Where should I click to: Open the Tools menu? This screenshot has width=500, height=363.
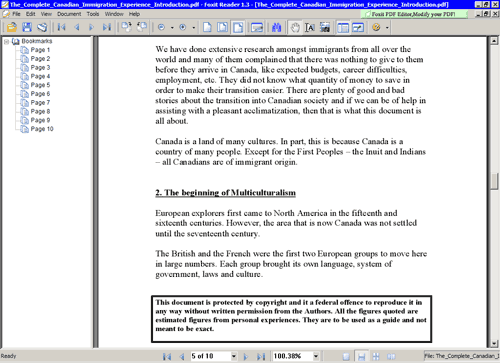point(93,14)
